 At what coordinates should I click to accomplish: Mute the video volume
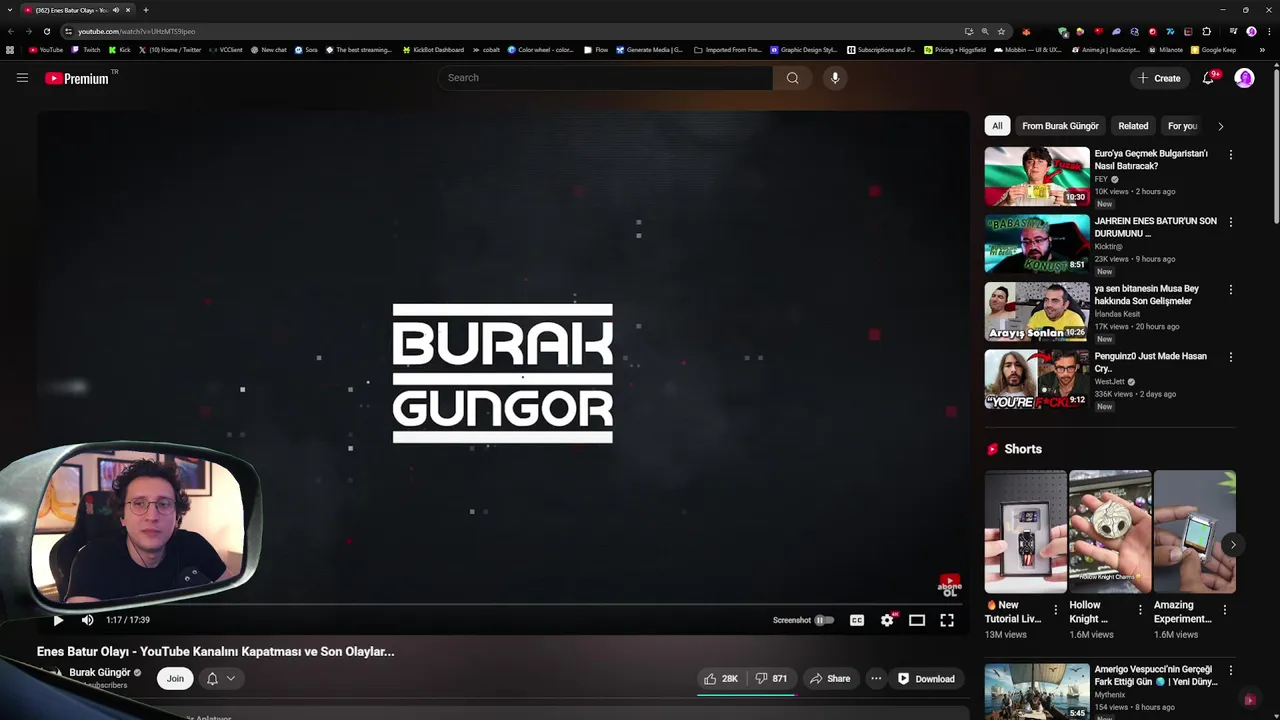87,620
